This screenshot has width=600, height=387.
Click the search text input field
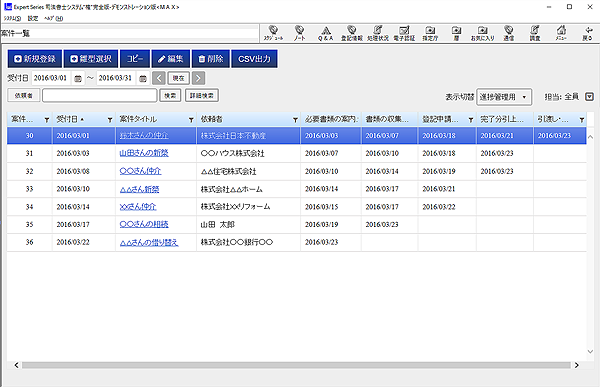(99, 95)
